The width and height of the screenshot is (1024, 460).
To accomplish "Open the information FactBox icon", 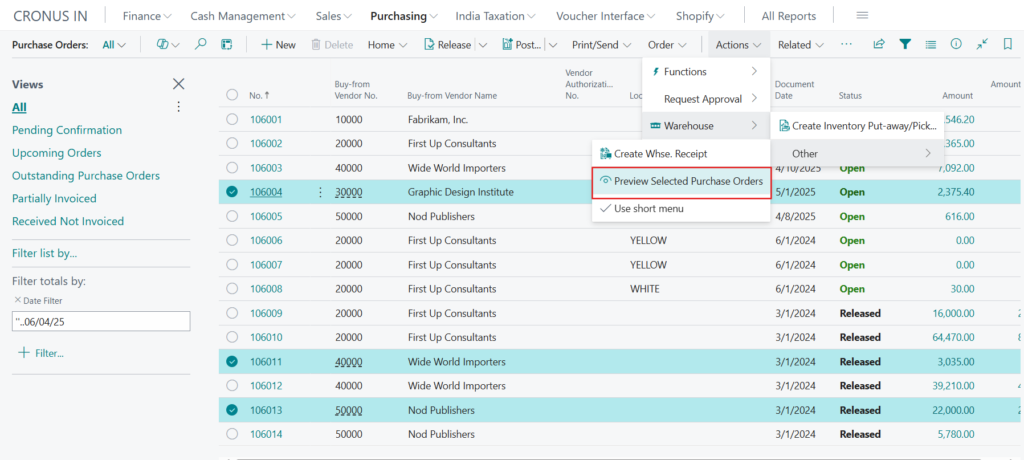I will coord(956,45).
